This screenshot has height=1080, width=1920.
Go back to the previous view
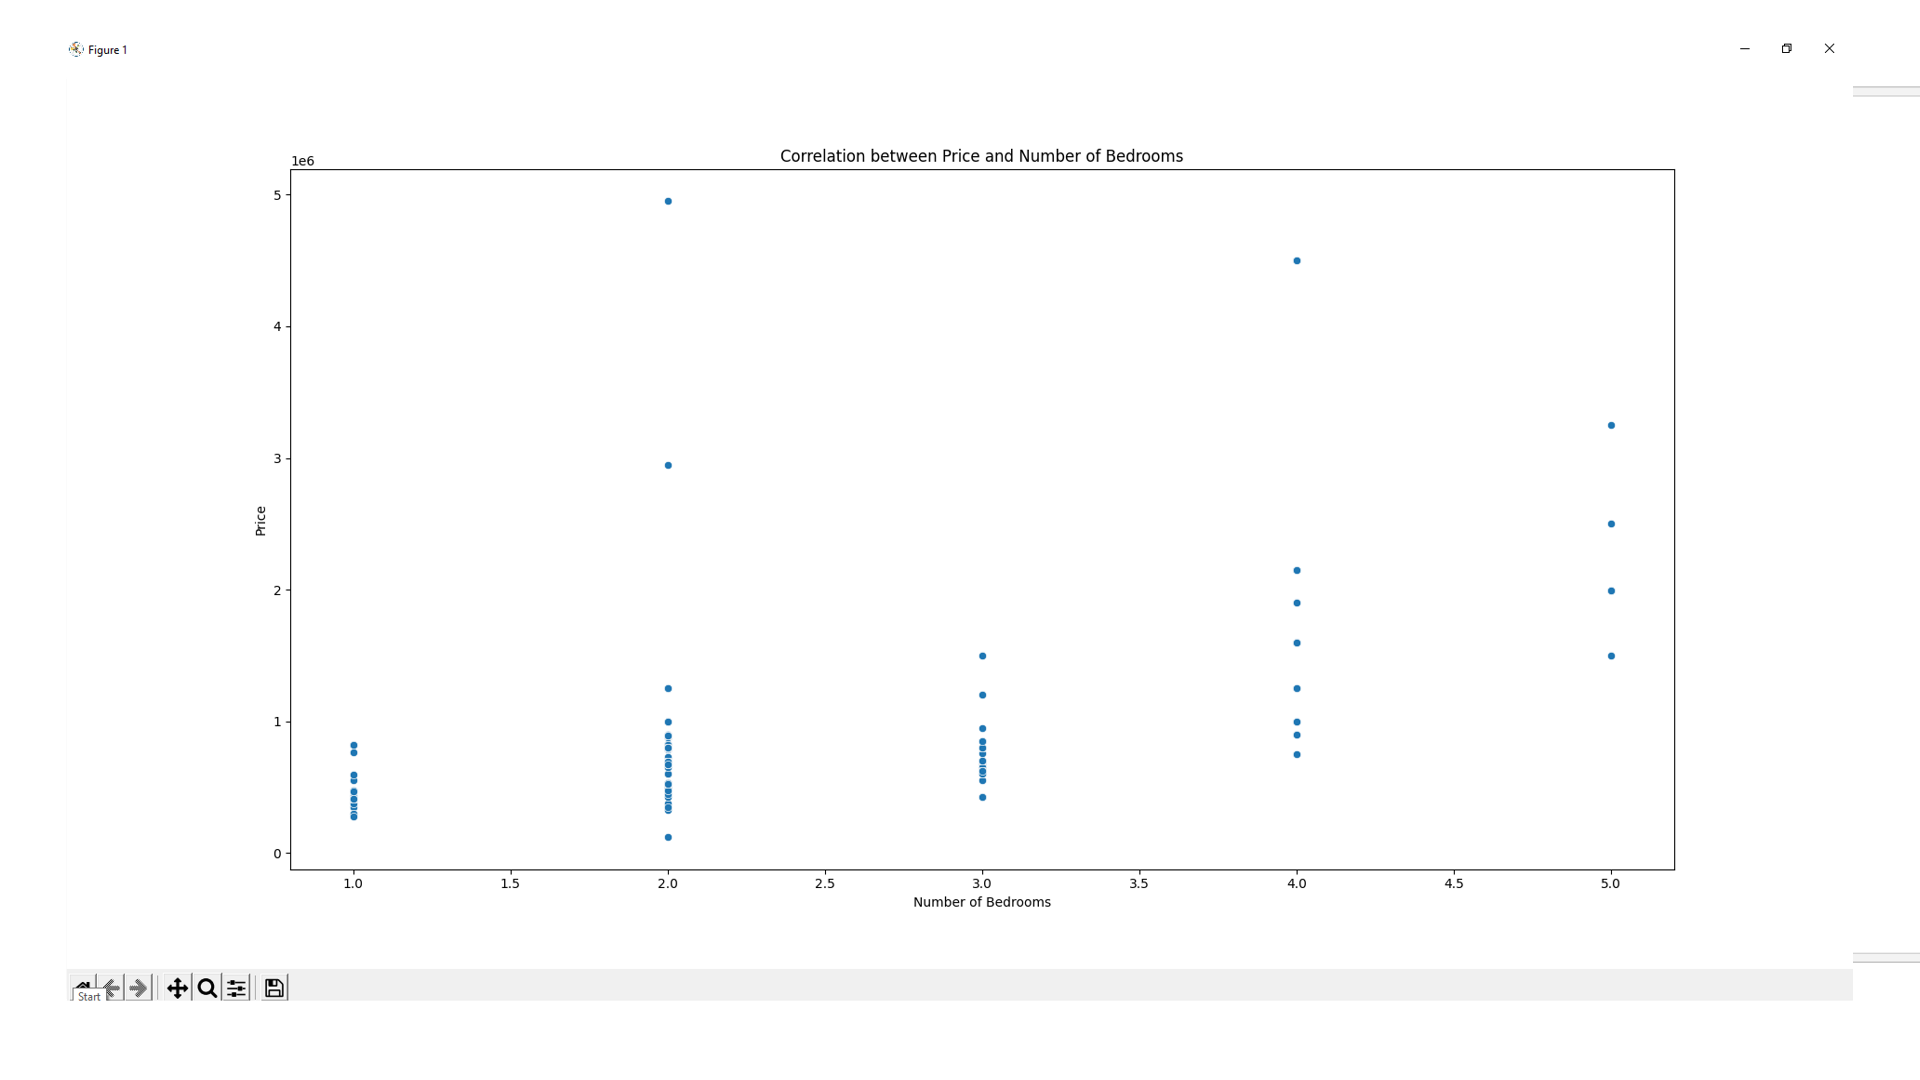click(111, 988)
